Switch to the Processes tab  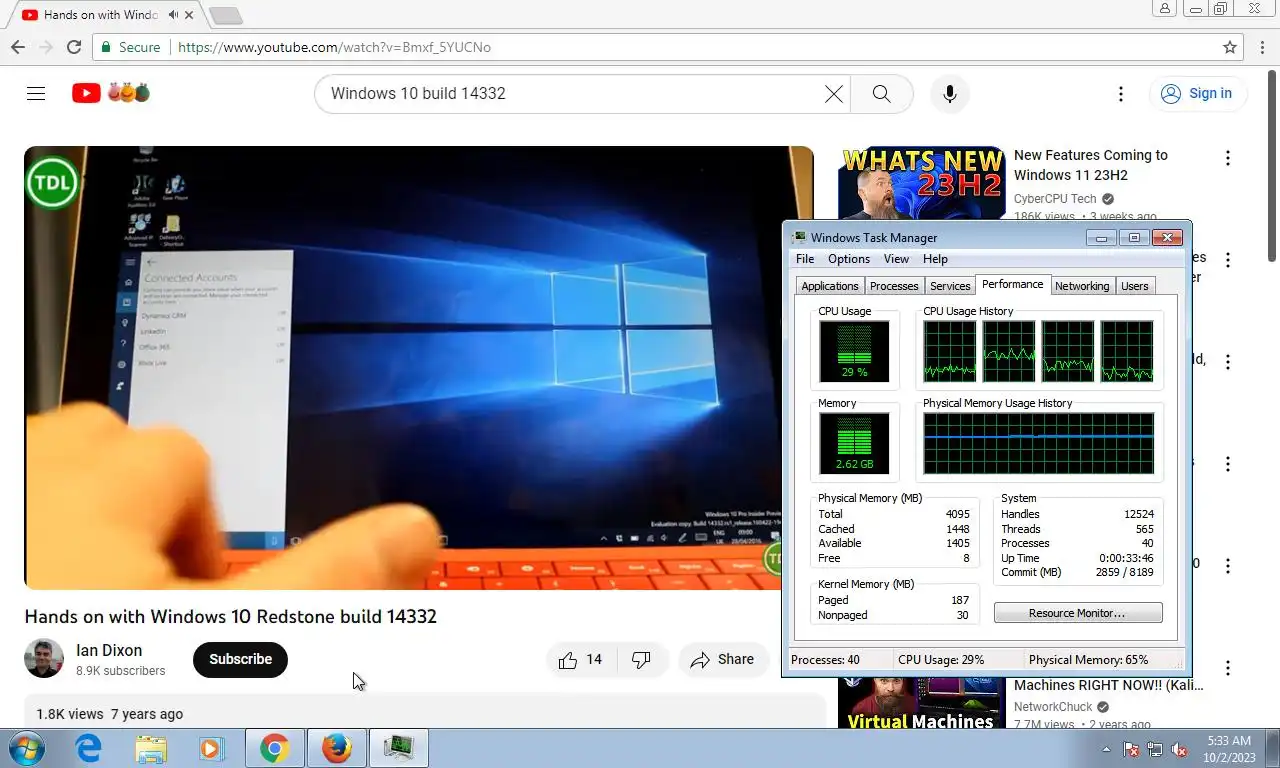894,286
